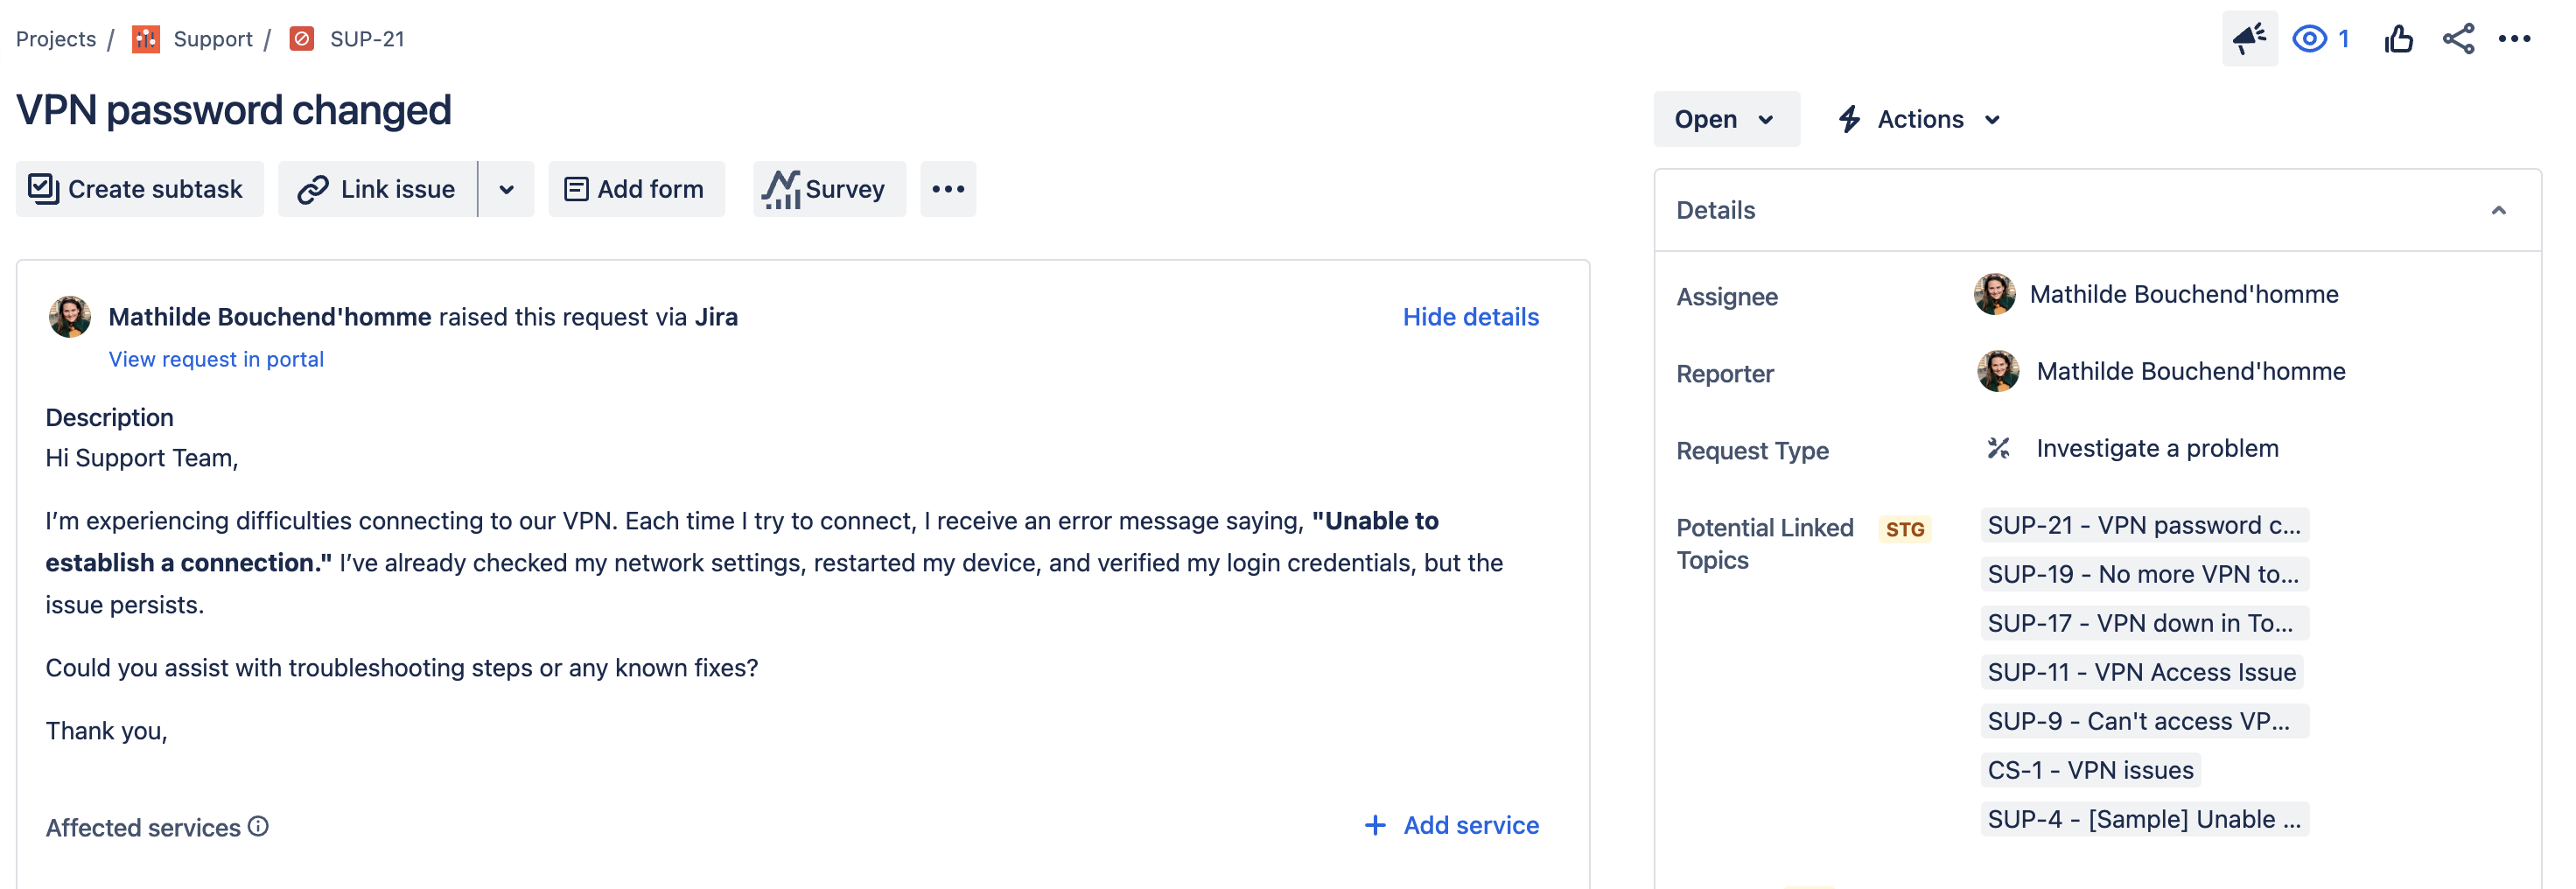Image resolution: width=2576 pixels, height=889 pixels.
Task: Click the share icon
Action: tap(2457, 39)
